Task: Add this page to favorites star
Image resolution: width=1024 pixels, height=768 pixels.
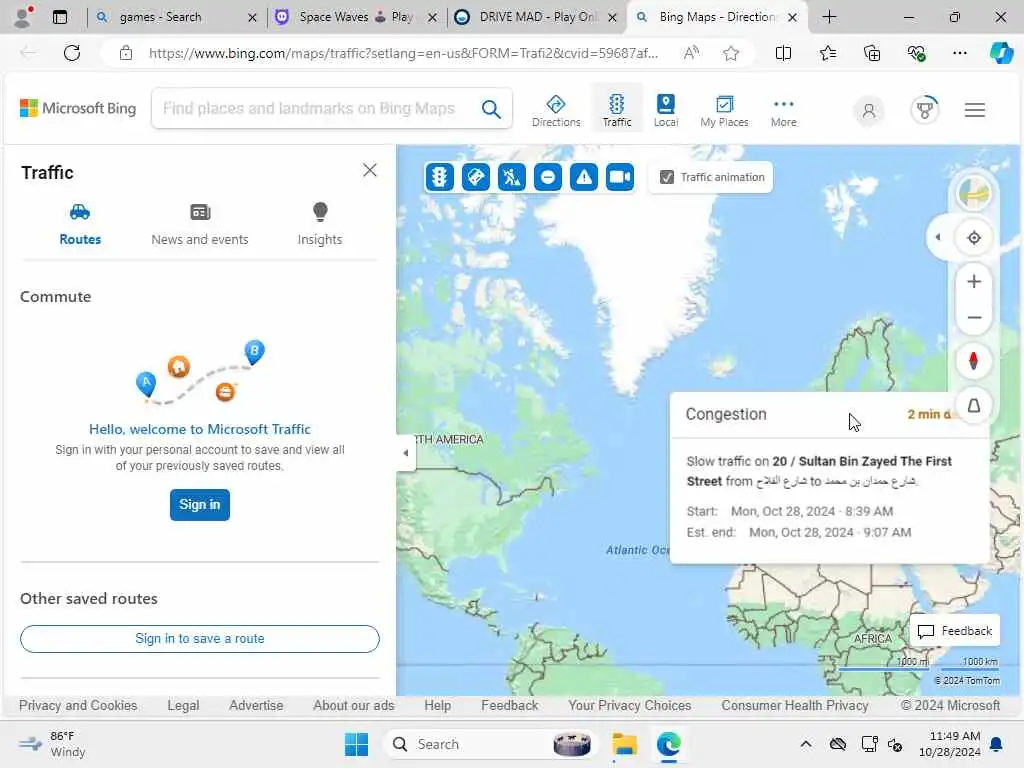Action: pos(731,53)
